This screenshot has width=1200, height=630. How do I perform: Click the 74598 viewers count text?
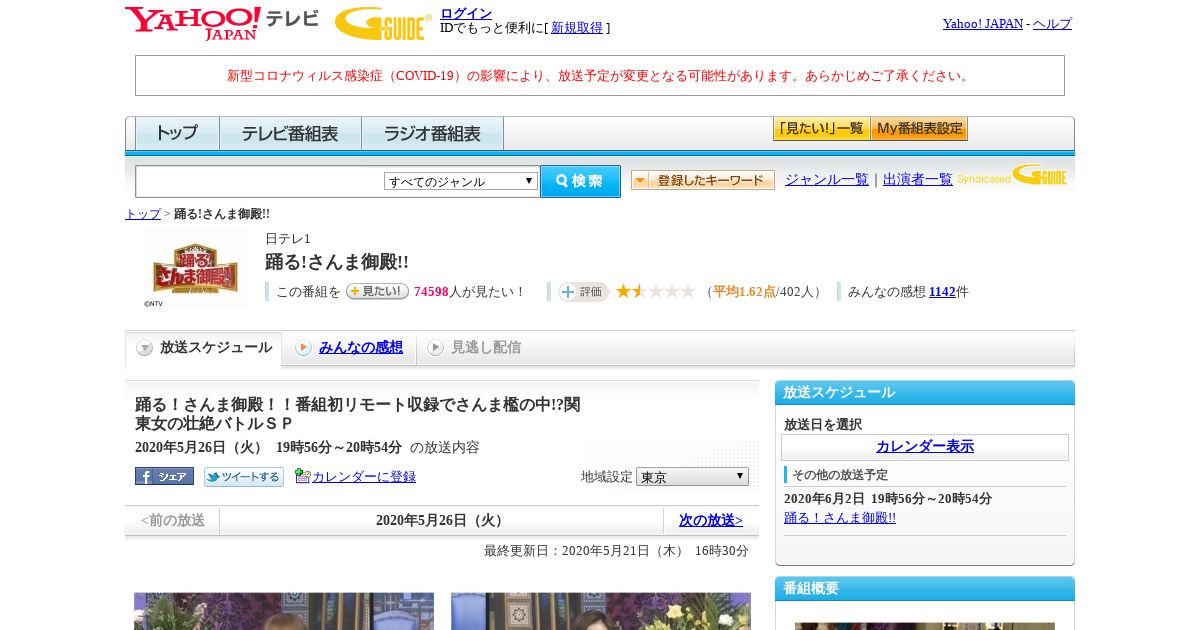430,292
